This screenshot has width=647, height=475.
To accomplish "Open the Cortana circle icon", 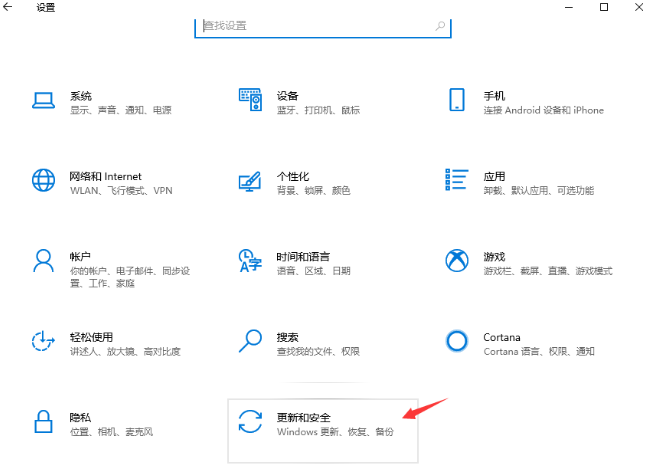I will (457, 341).
